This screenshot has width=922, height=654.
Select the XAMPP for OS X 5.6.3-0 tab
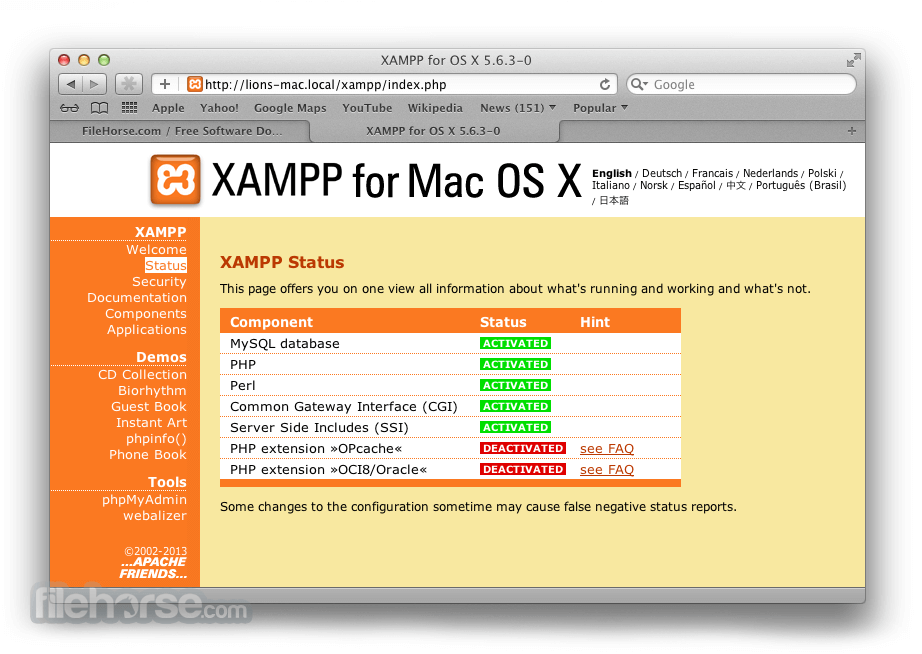(433, 131)
